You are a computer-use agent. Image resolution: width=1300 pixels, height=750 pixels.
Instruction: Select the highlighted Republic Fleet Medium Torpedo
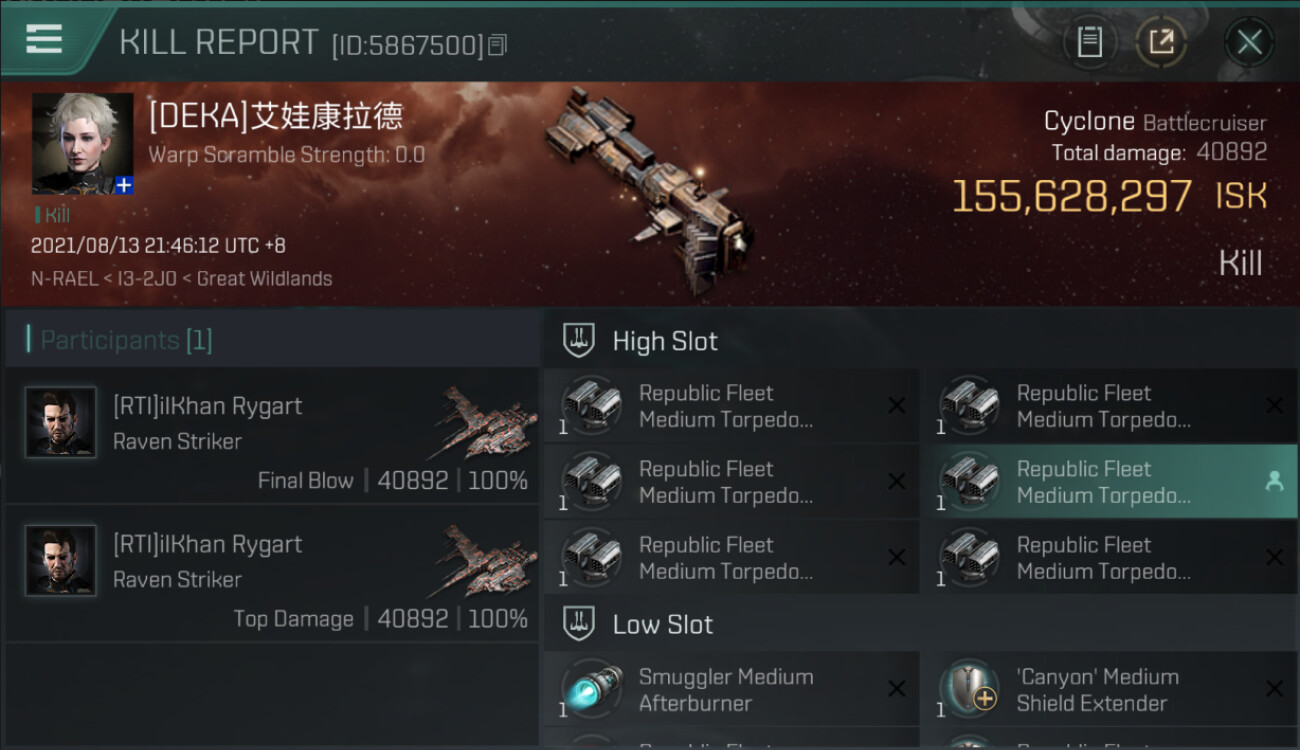point(1108,482)
